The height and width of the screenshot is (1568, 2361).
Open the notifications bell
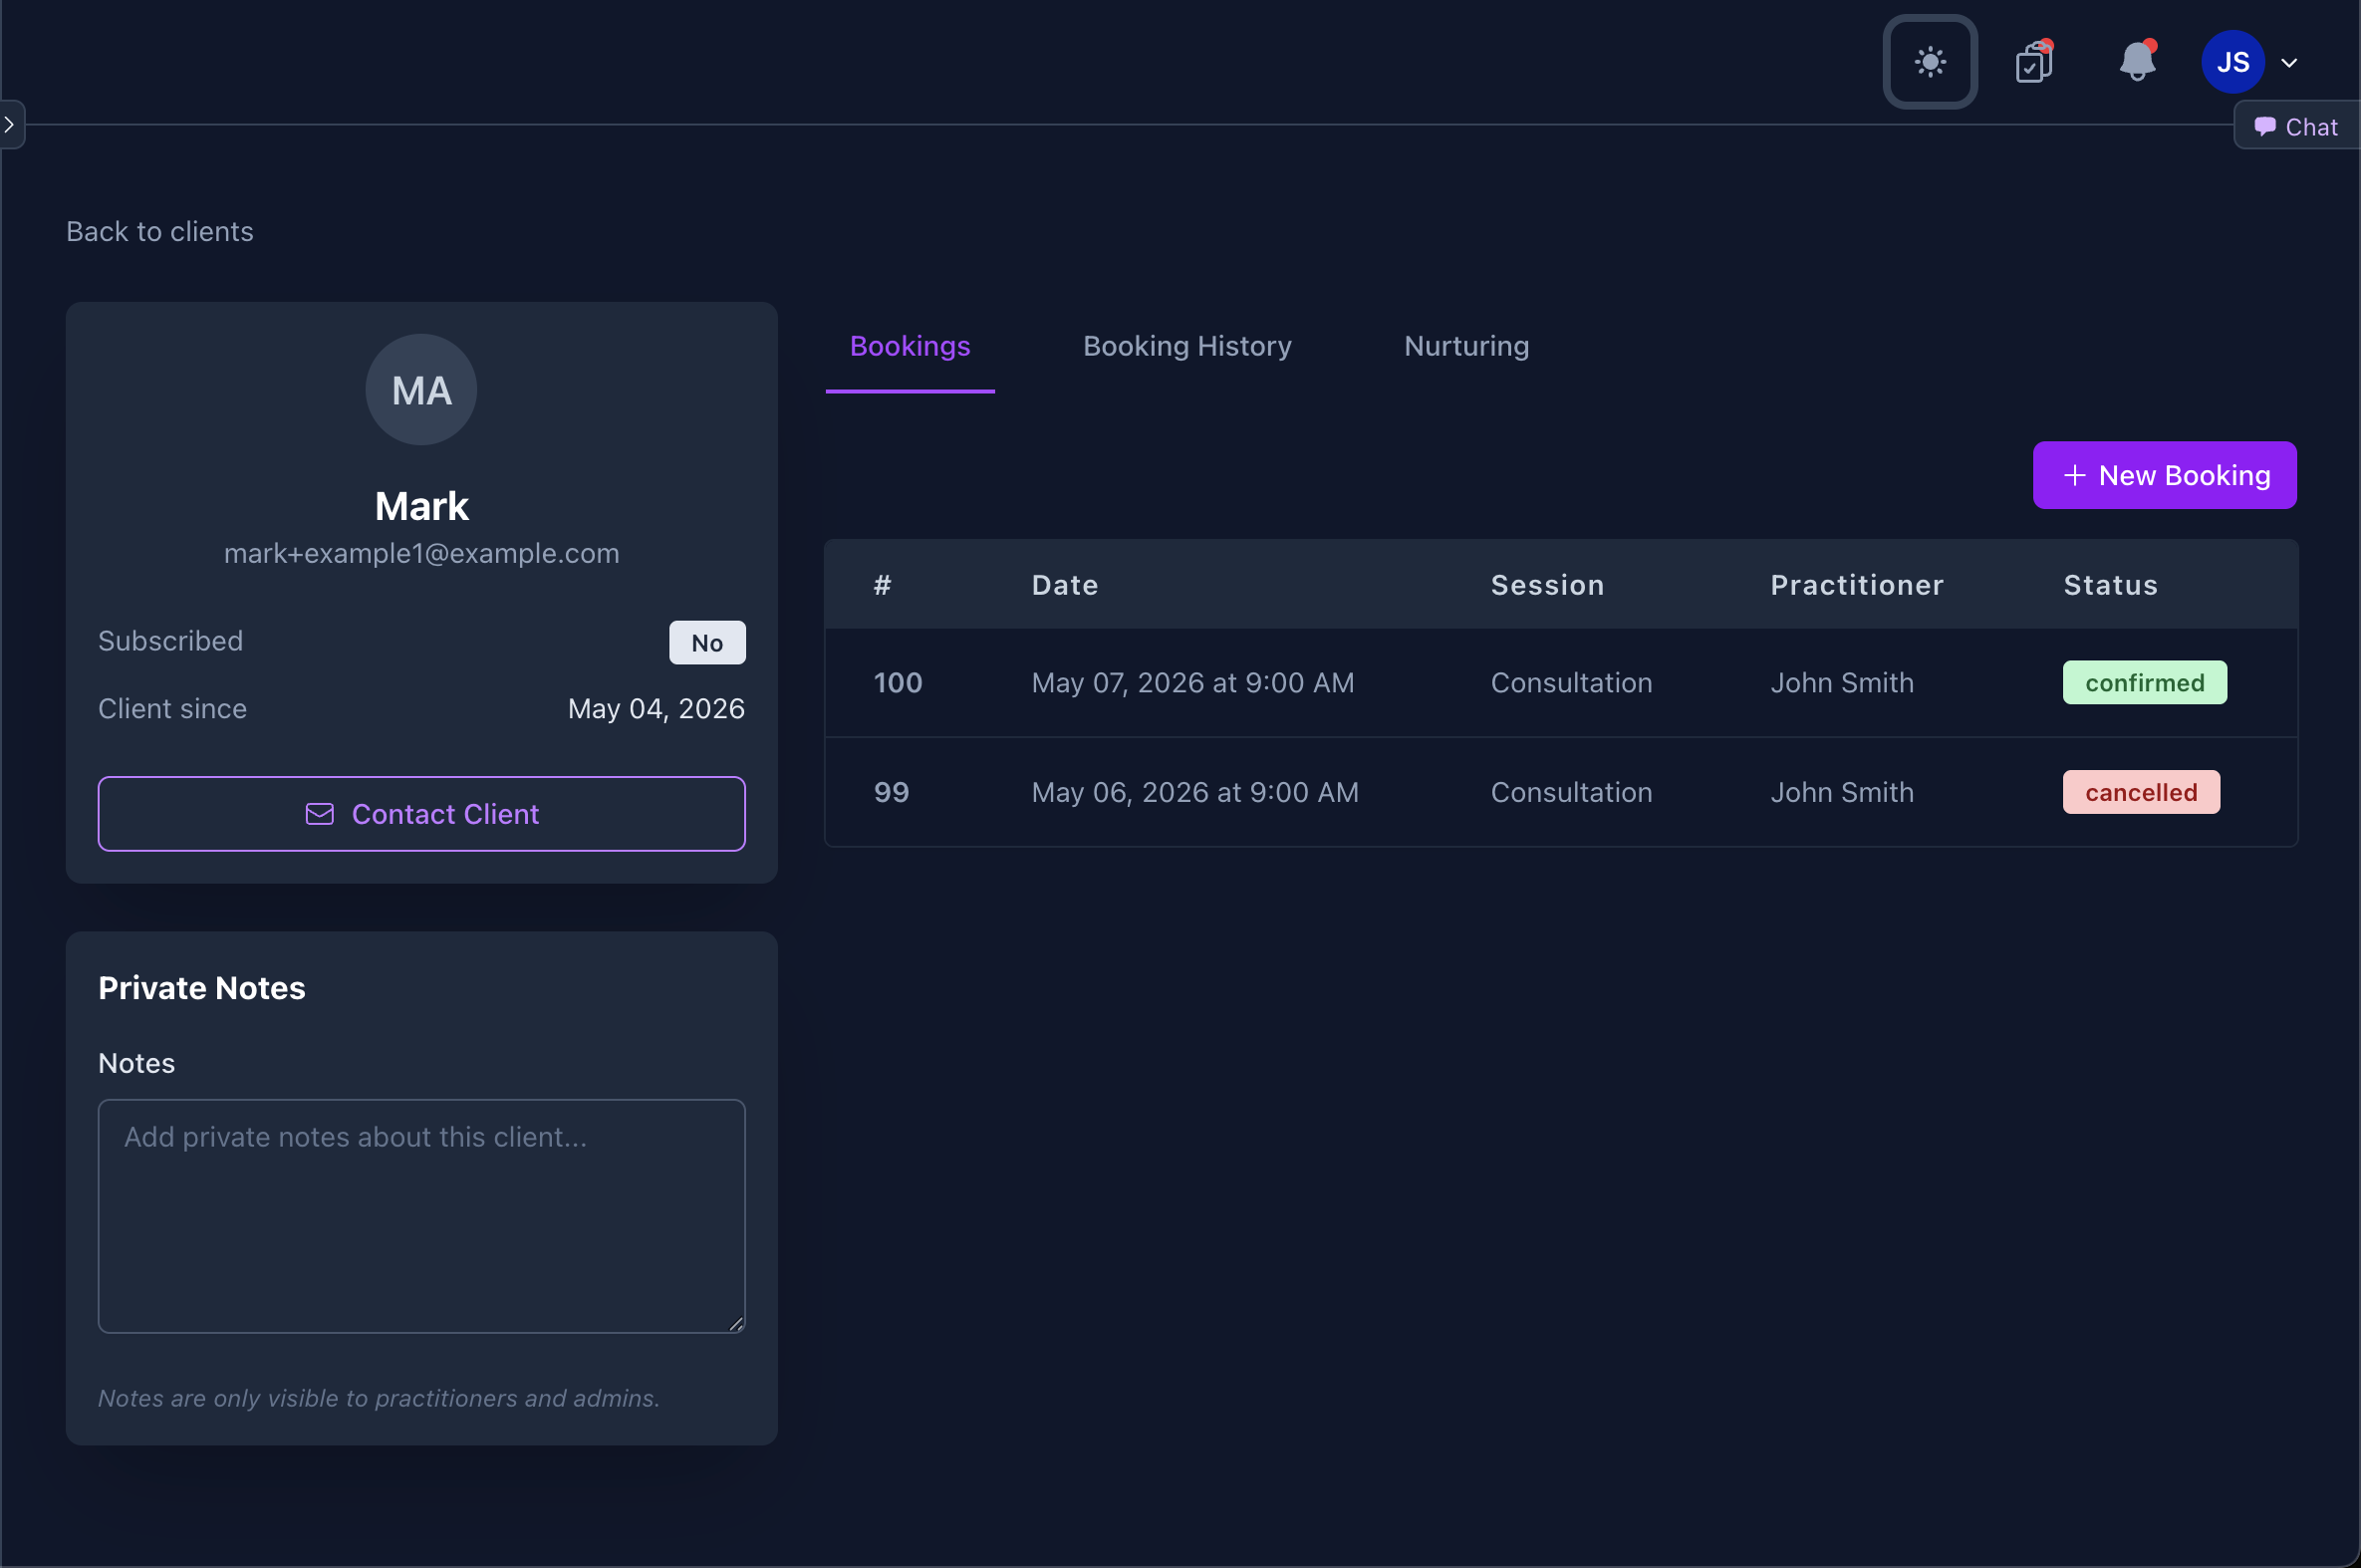coord(2137,62)
